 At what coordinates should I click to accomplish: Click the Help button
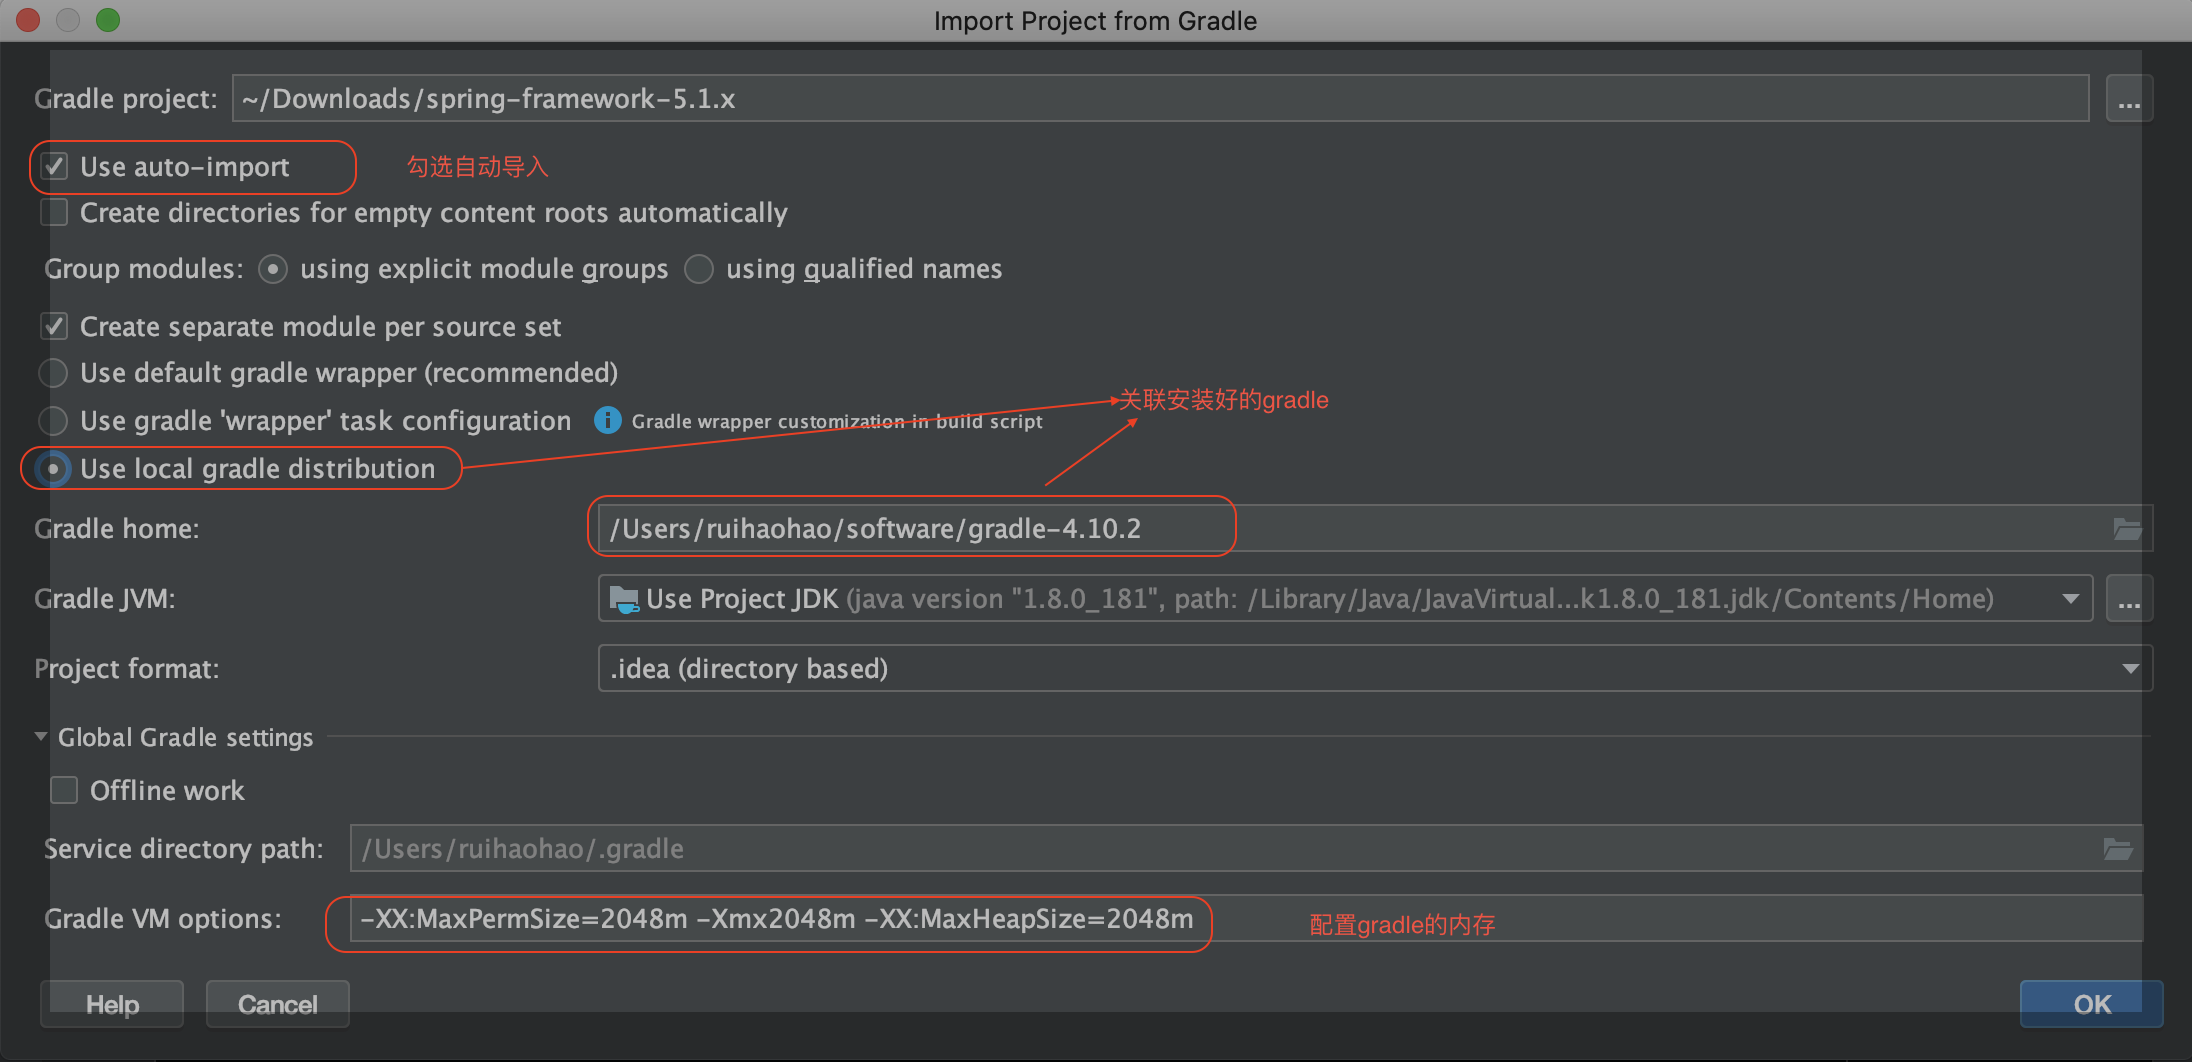[x=112, y=1004]
